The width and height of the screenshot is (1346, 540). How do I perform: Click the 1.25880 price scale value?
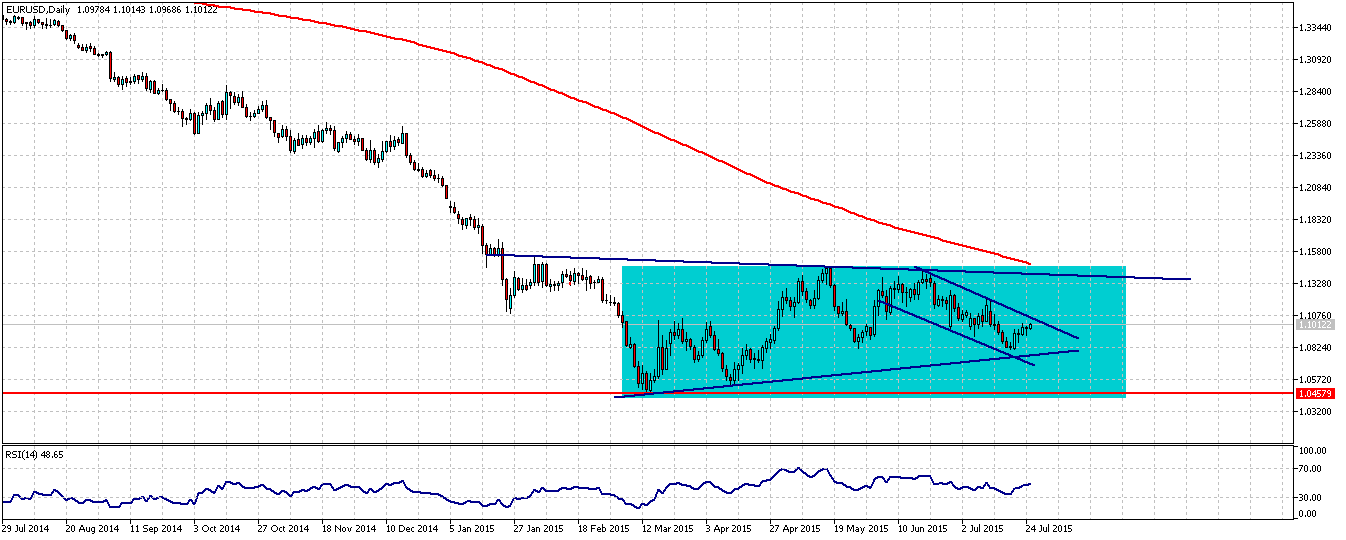1315,123
